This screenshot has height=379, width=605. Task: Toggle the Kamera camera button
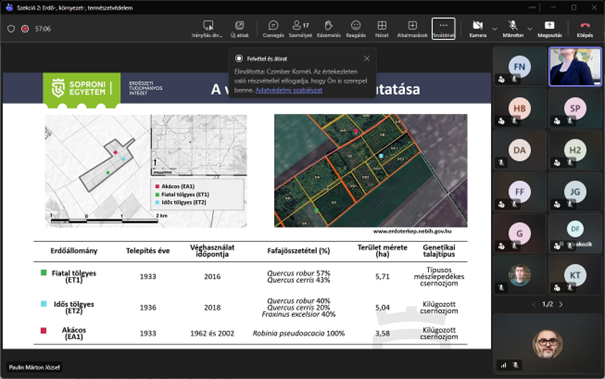click(x=478, y=29)
